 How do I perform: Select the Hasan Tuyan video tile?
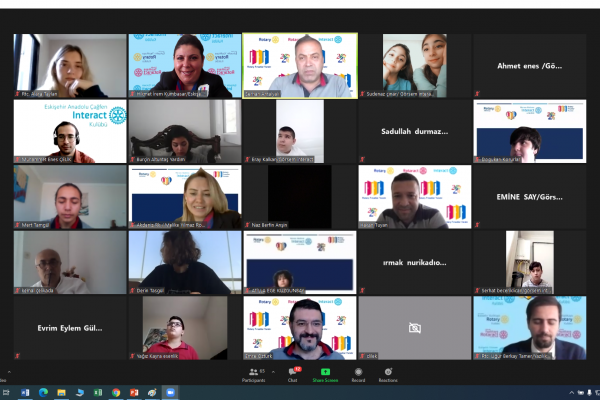[414, 197]
